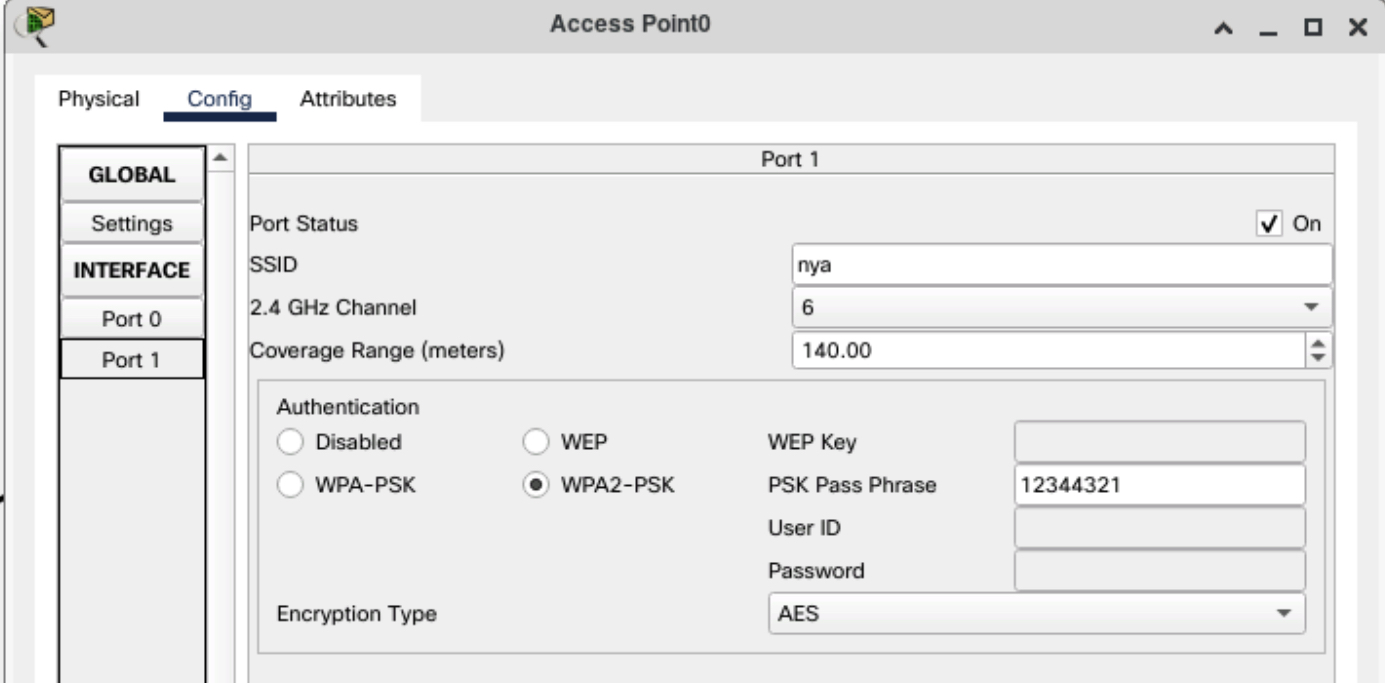Viewport: 1385px width, 683px height.
Task: Click the SSID text field
Action: pyautogui.click(x=1061, y=267)
